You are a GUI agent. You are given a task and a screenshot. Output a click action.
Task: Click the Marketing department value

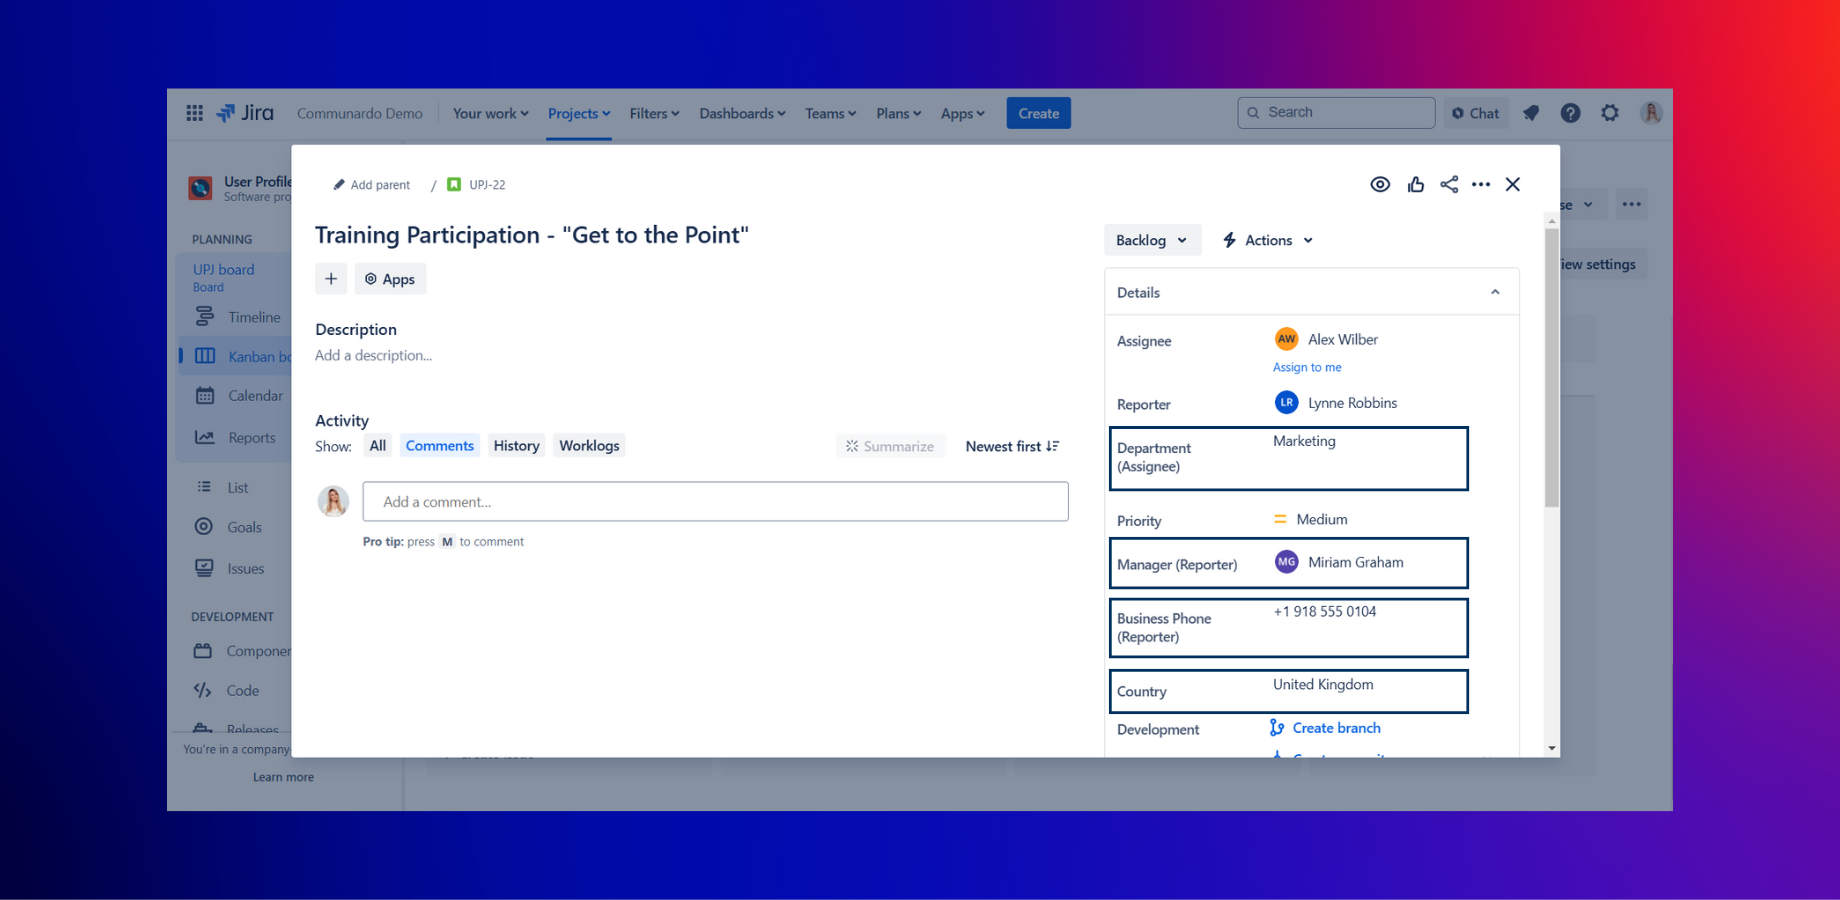1304,441
